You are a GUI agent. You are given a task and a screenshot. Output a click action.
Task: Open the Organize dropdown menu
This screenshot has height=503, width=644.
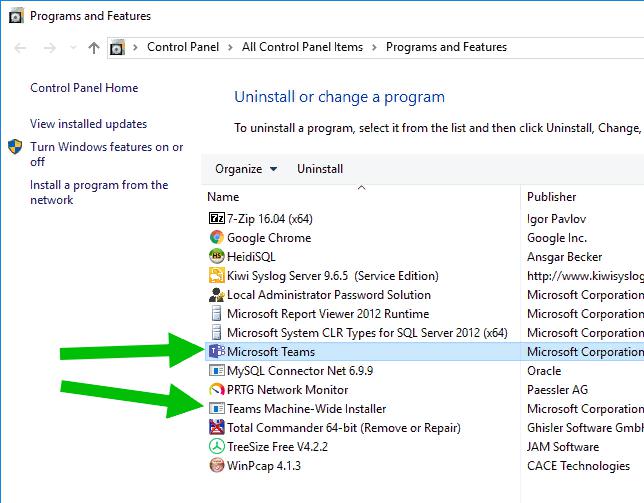click(x=246, y=169)
